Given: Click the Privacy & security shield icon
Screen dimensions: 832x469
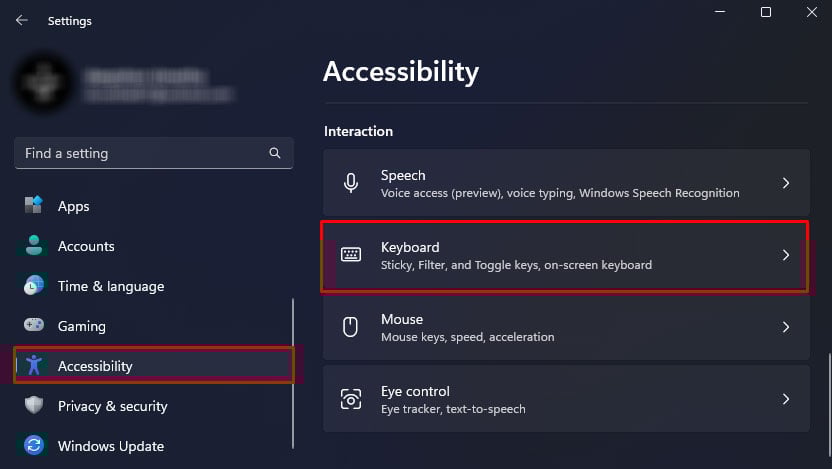Looking at the screenshot, I should pos(34,406).
